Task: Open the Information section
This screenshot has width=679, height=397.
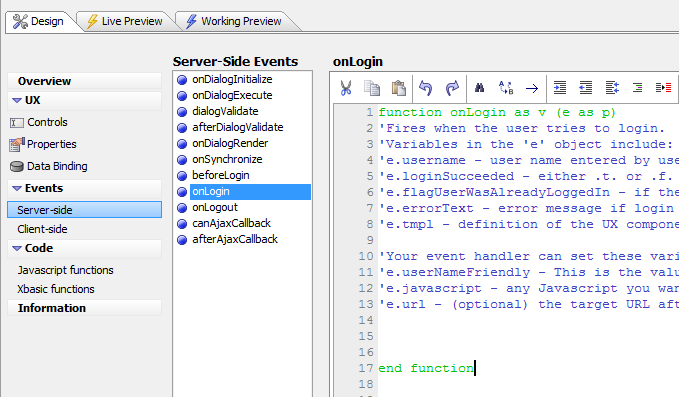Action: click(84, 308)
